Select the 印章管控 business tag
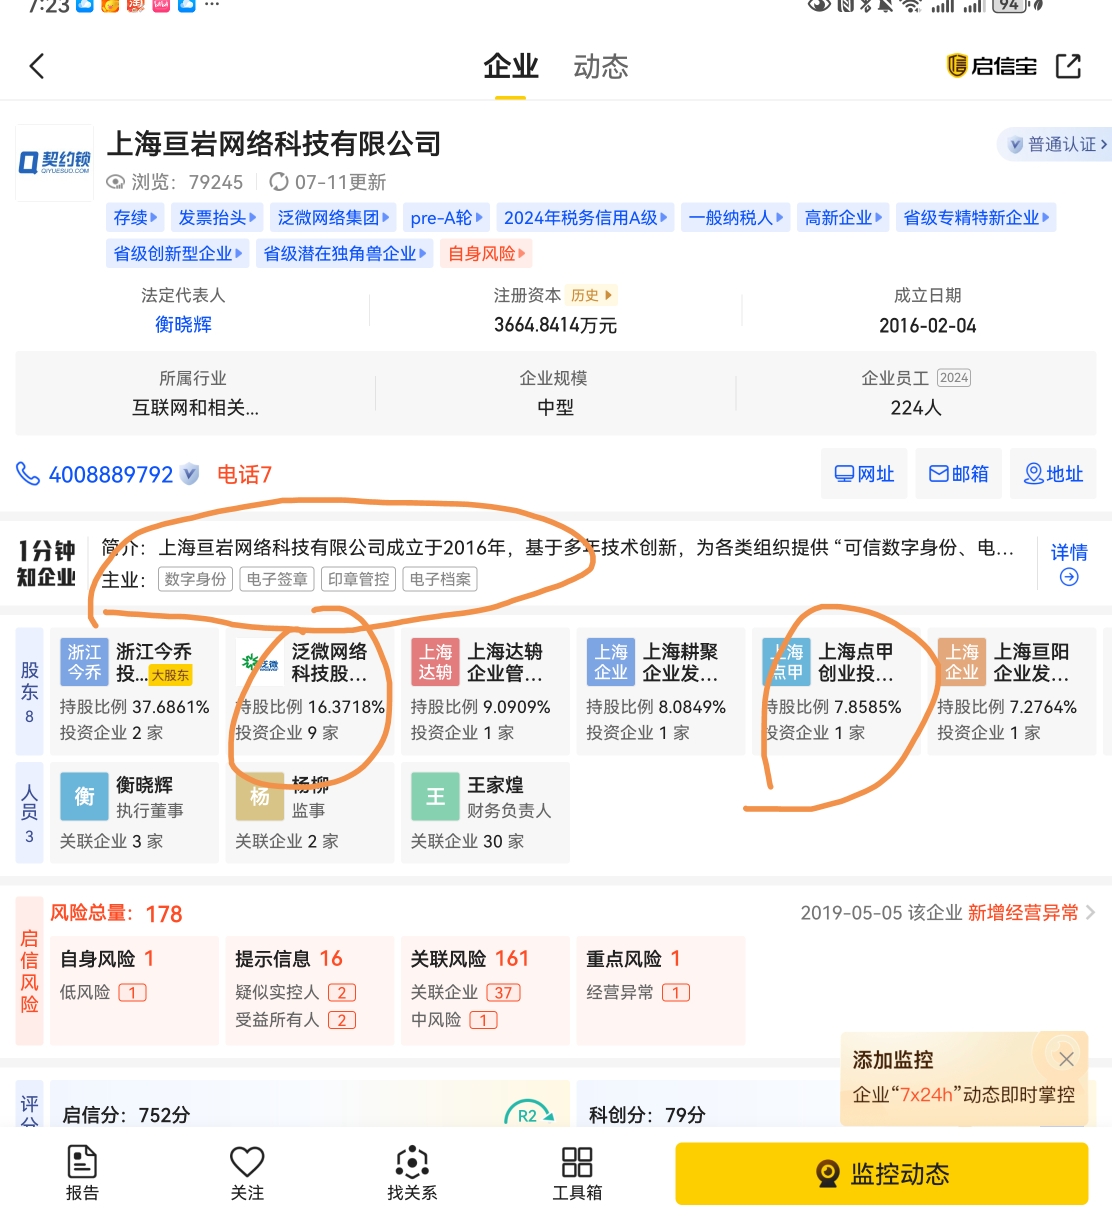This screenshot has height=1221, width=1112. point(359,579)
